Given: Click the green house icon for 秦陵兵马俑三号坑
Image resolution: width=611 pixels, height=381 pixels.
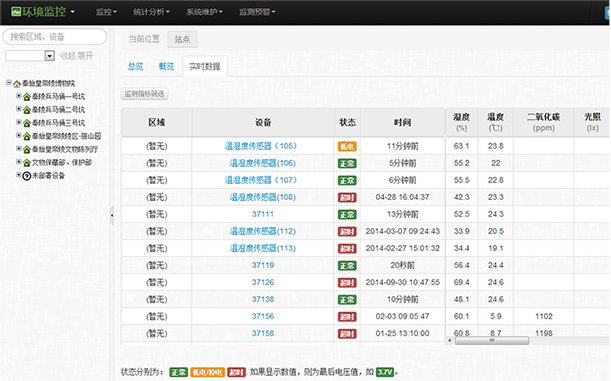Looking at the screenshot, I should (26, 123).
